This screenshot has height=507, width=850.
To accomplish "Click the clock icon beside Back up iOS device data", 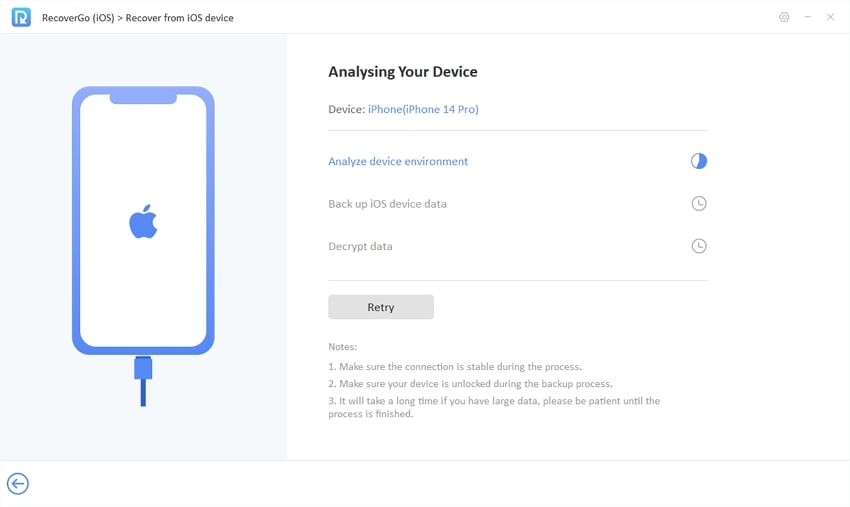I will 699,204.
